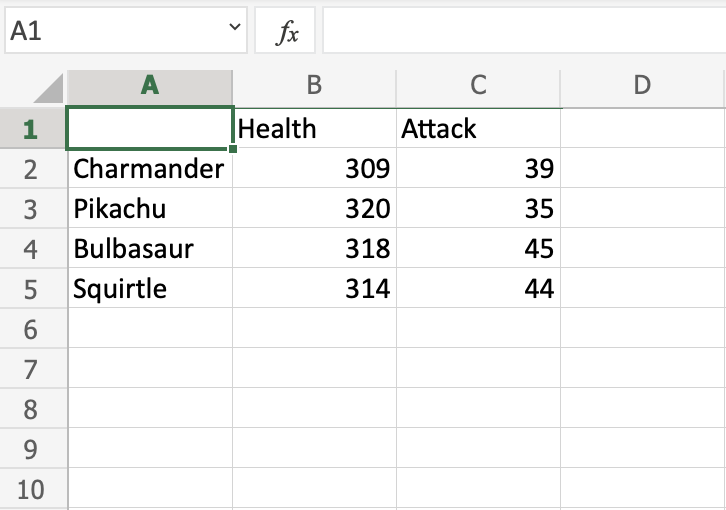The image size is (726, 510).
Task: Select column B header
Action: coord(314,86)
